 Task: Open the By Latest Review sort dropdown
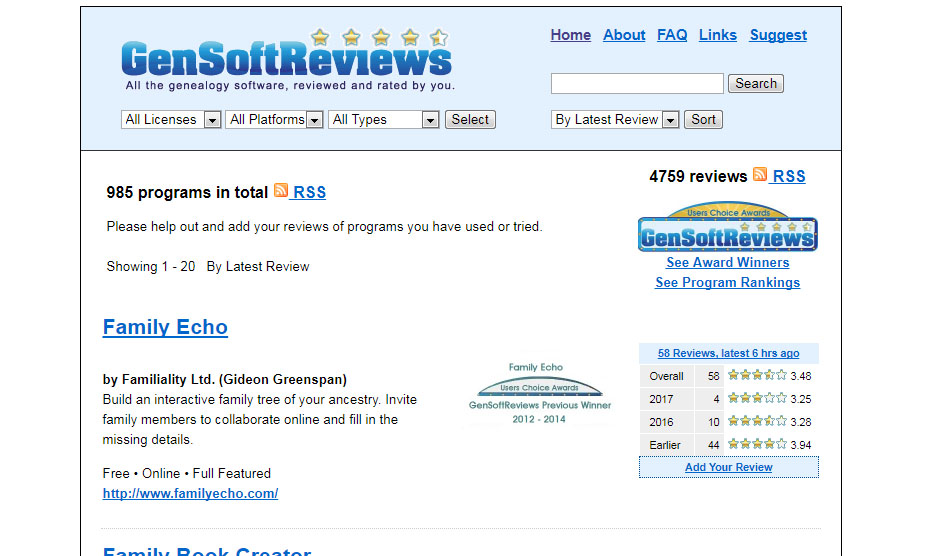pos(615,120)
